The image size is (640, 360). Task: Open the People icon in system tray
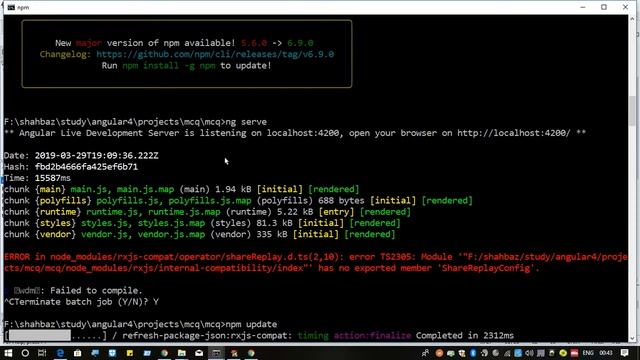tap(425, 353)
